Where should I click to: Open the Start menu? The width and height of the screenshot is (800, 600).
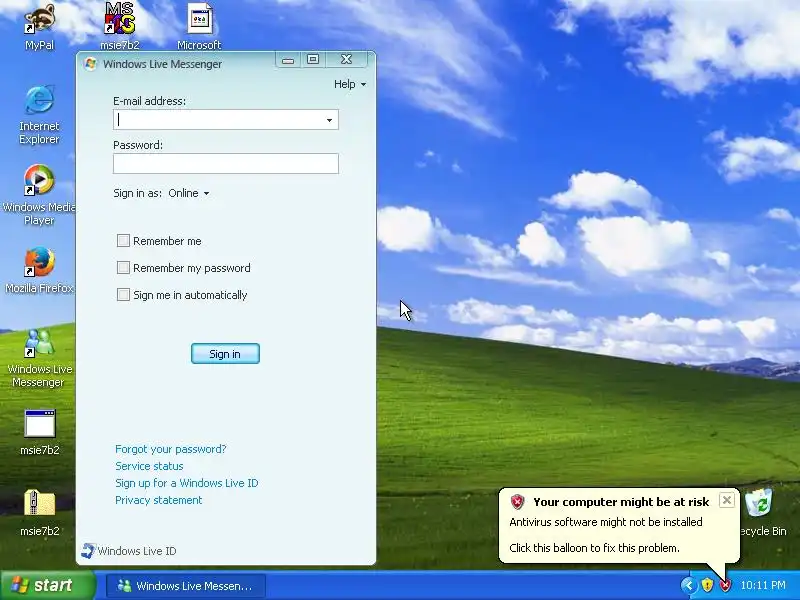coord(47,585)
